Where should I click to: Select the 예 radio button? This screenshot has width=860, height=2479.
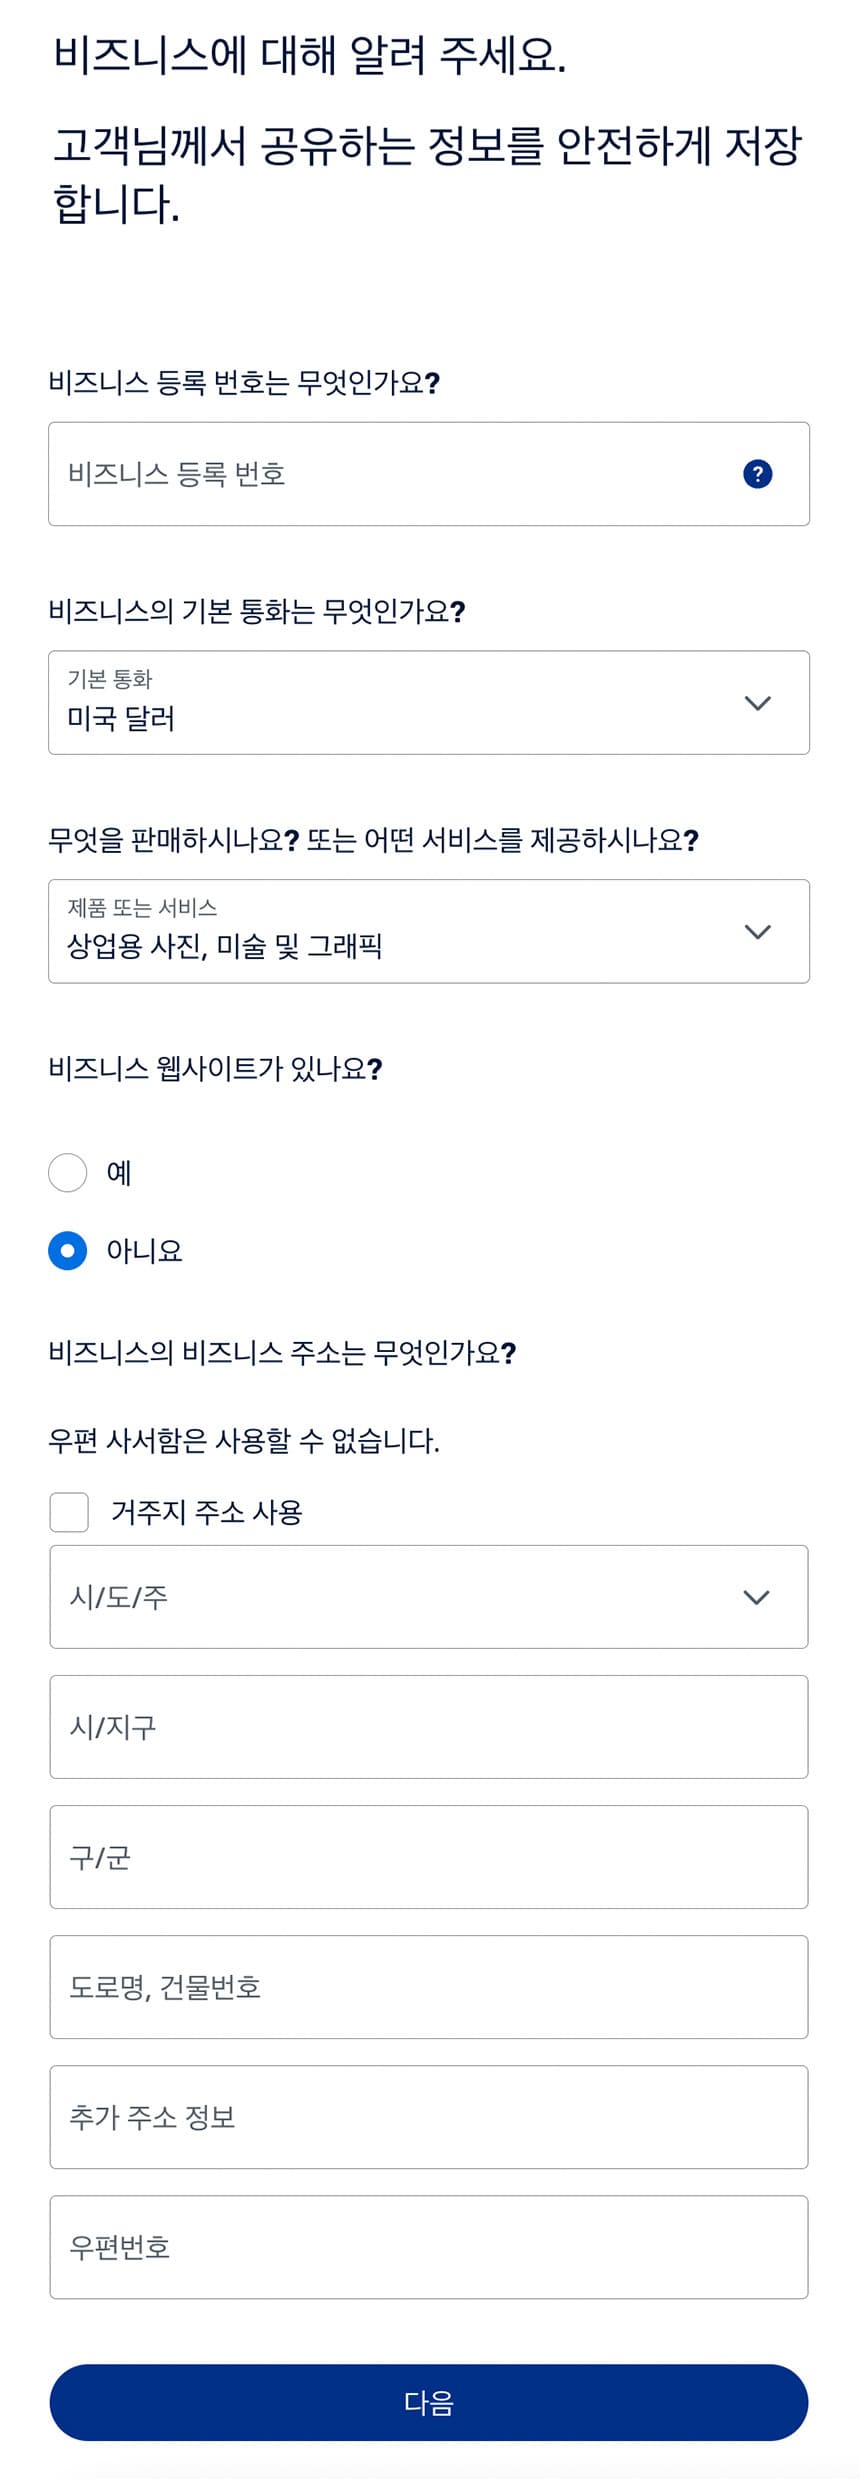(x=68, y=1172)
